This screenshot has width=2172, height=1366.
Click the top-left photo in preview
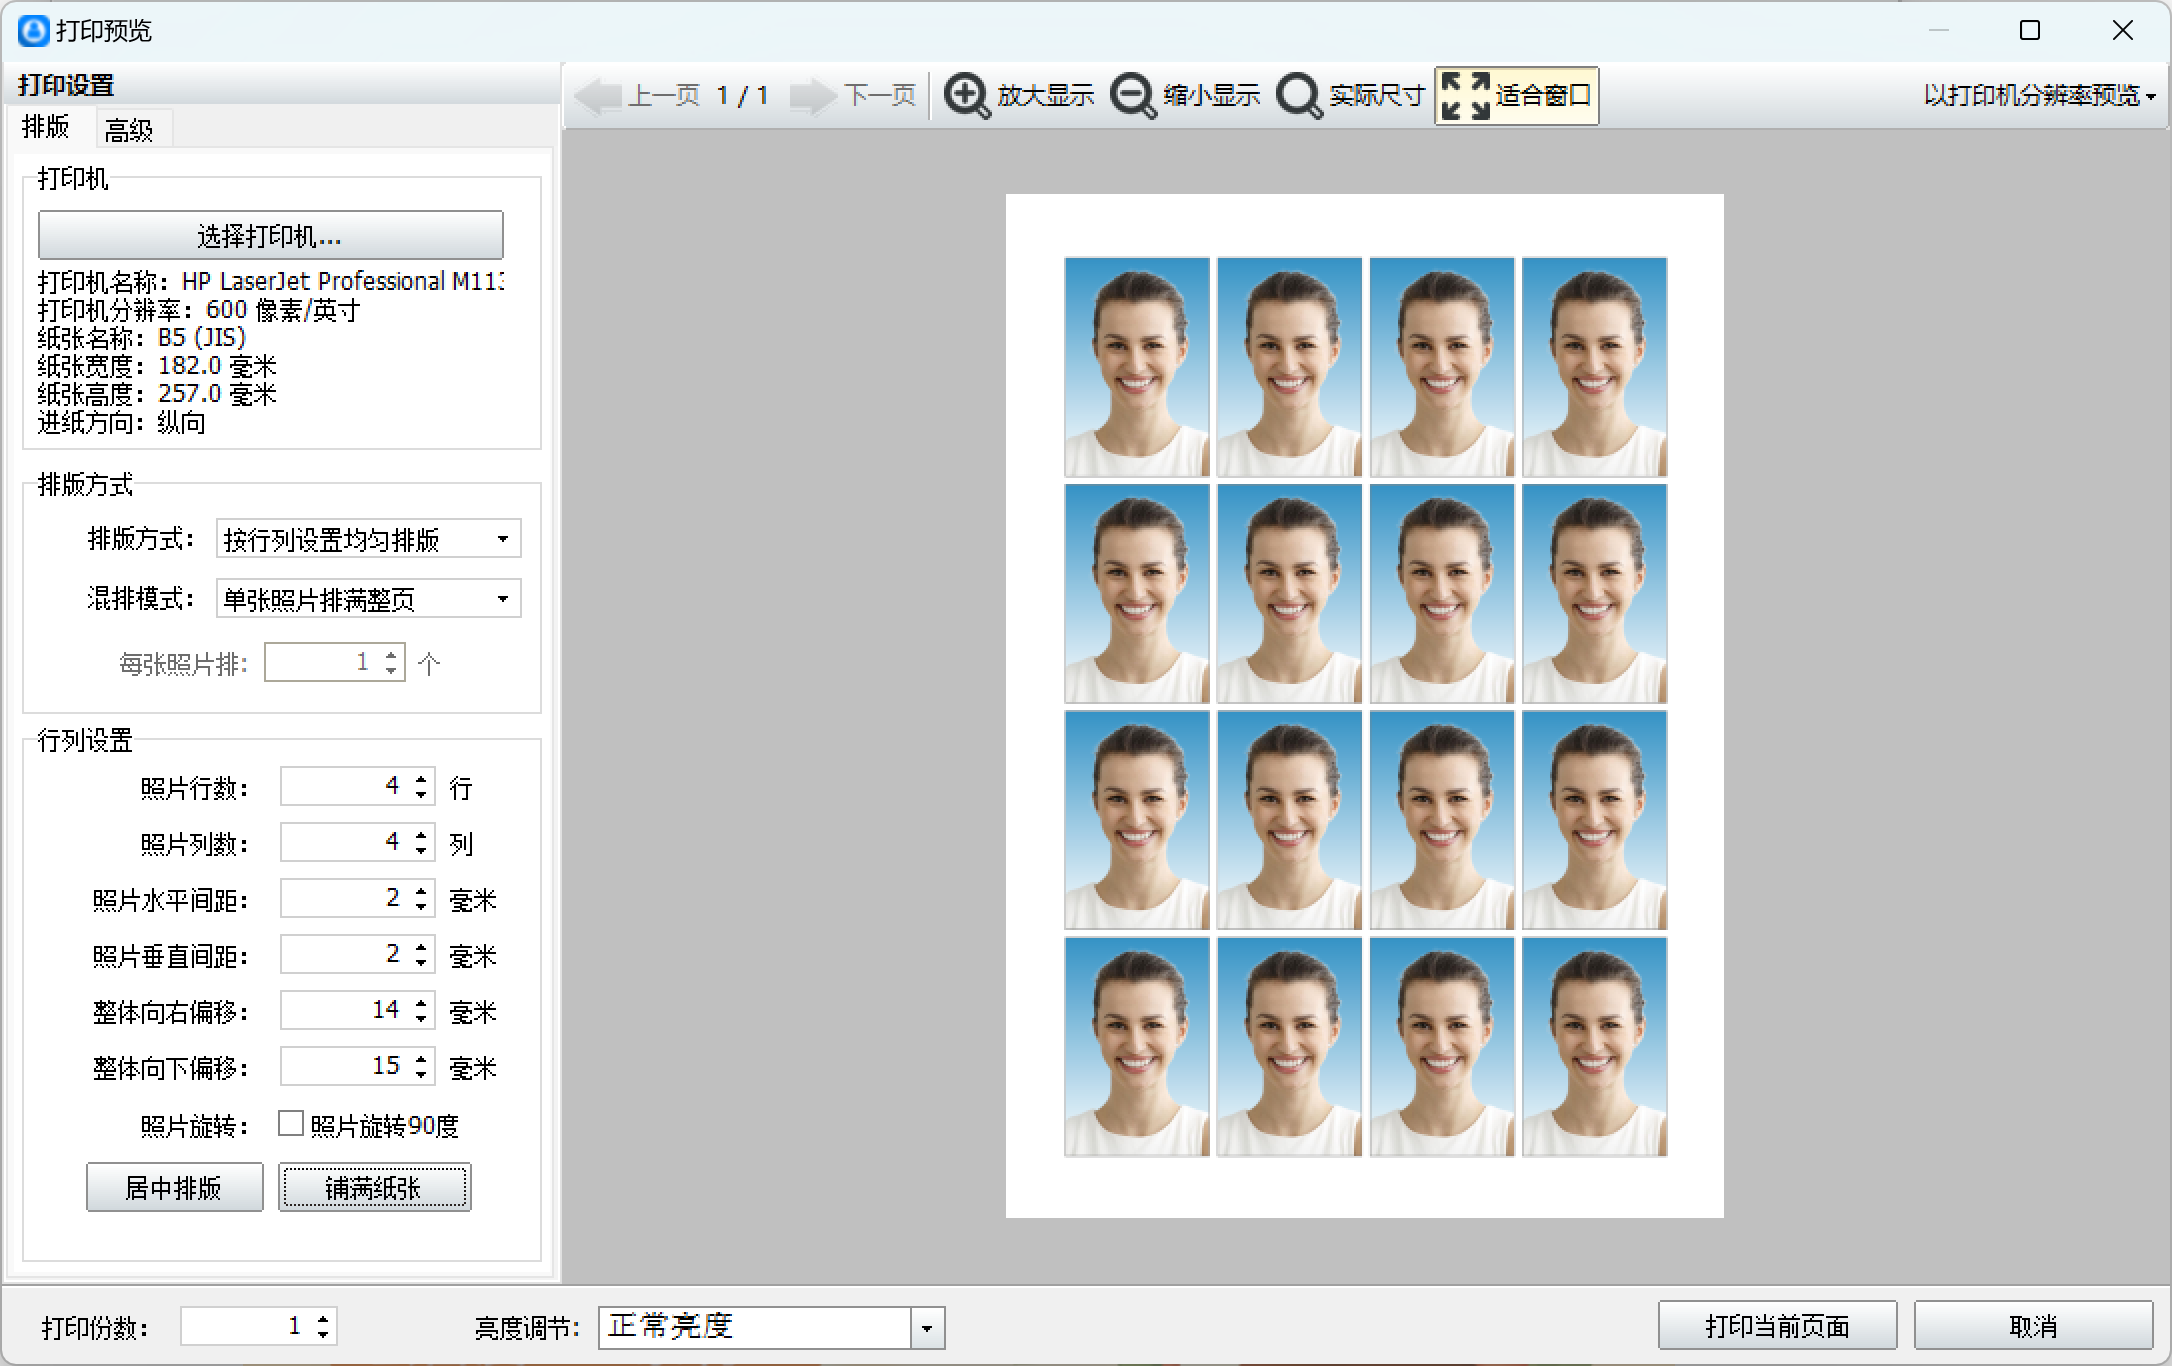click(x=1136, y=367)
